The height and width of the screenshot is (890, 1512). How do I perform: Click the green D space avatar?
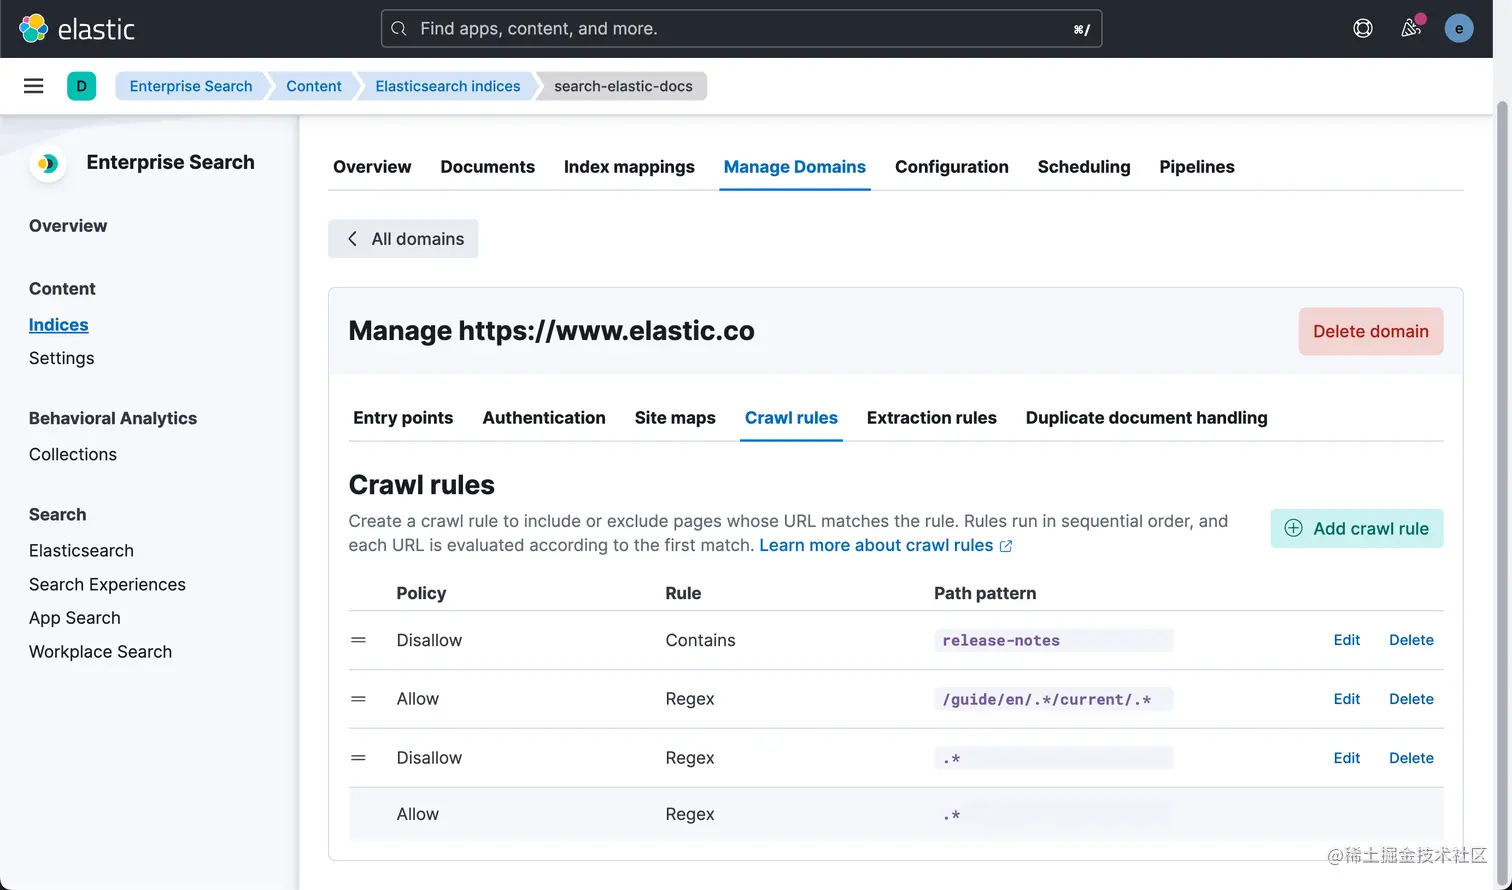[x=81, y=86]
